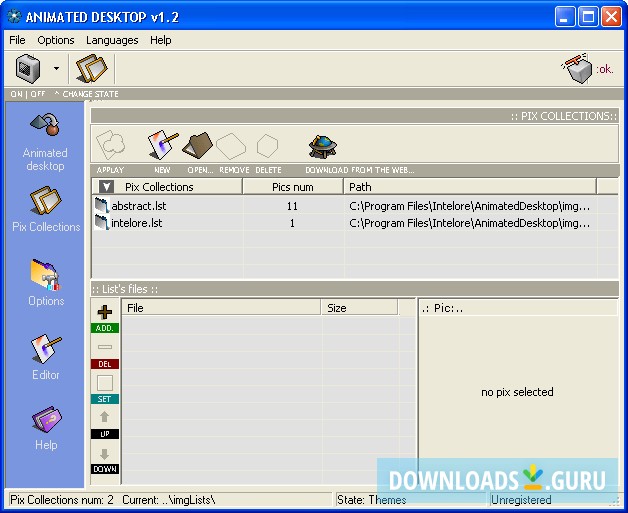The height and width of the screenshot is (513, 628).
Task: Click the sort arrow in Pix Collections header
Action: (x=106, y=187)
